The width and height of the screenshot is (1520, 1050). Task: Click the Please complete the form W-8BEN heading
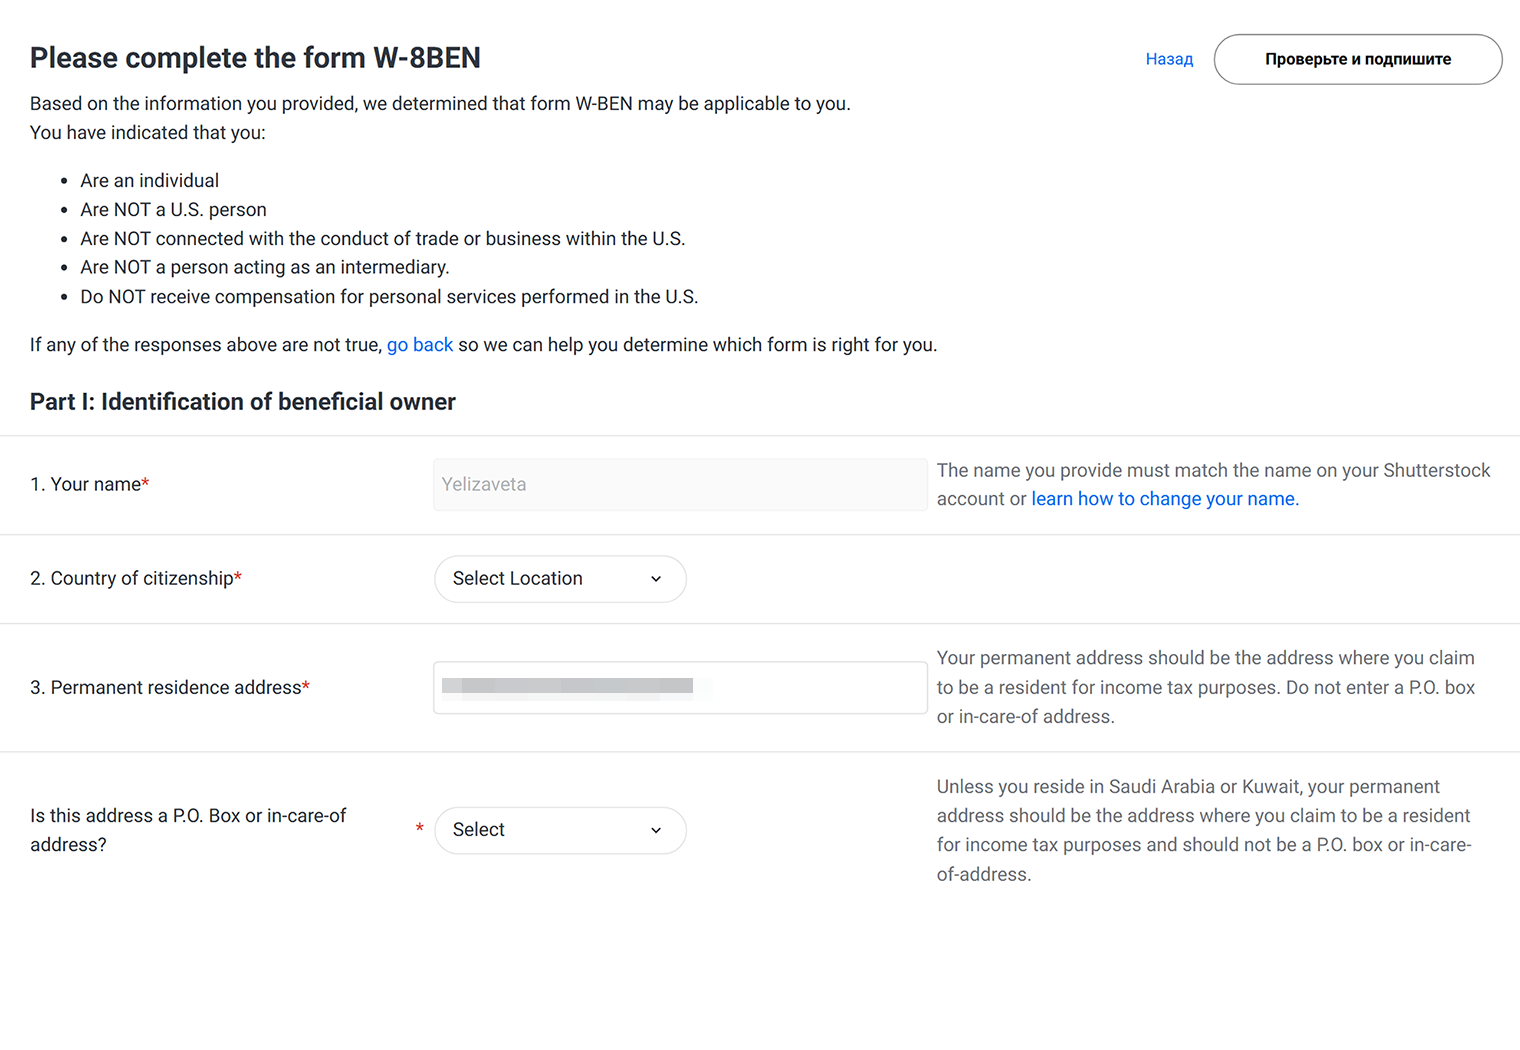(x=255, y=58)
